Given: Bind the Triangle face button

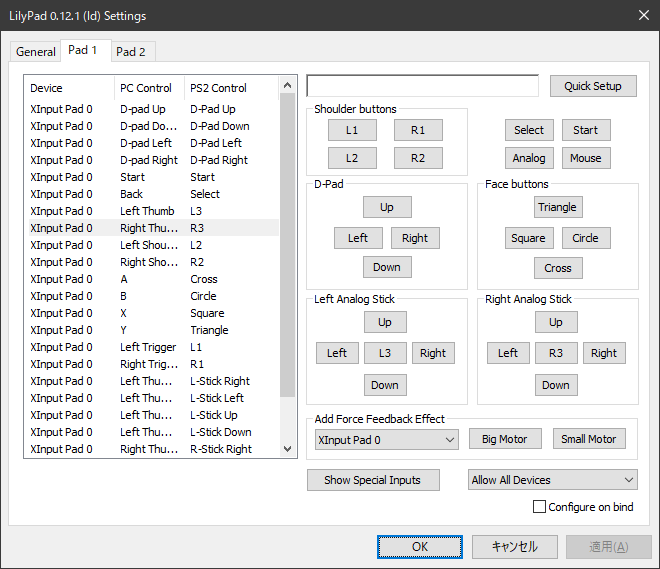Looking at the screenshot, I should point(558,207).
